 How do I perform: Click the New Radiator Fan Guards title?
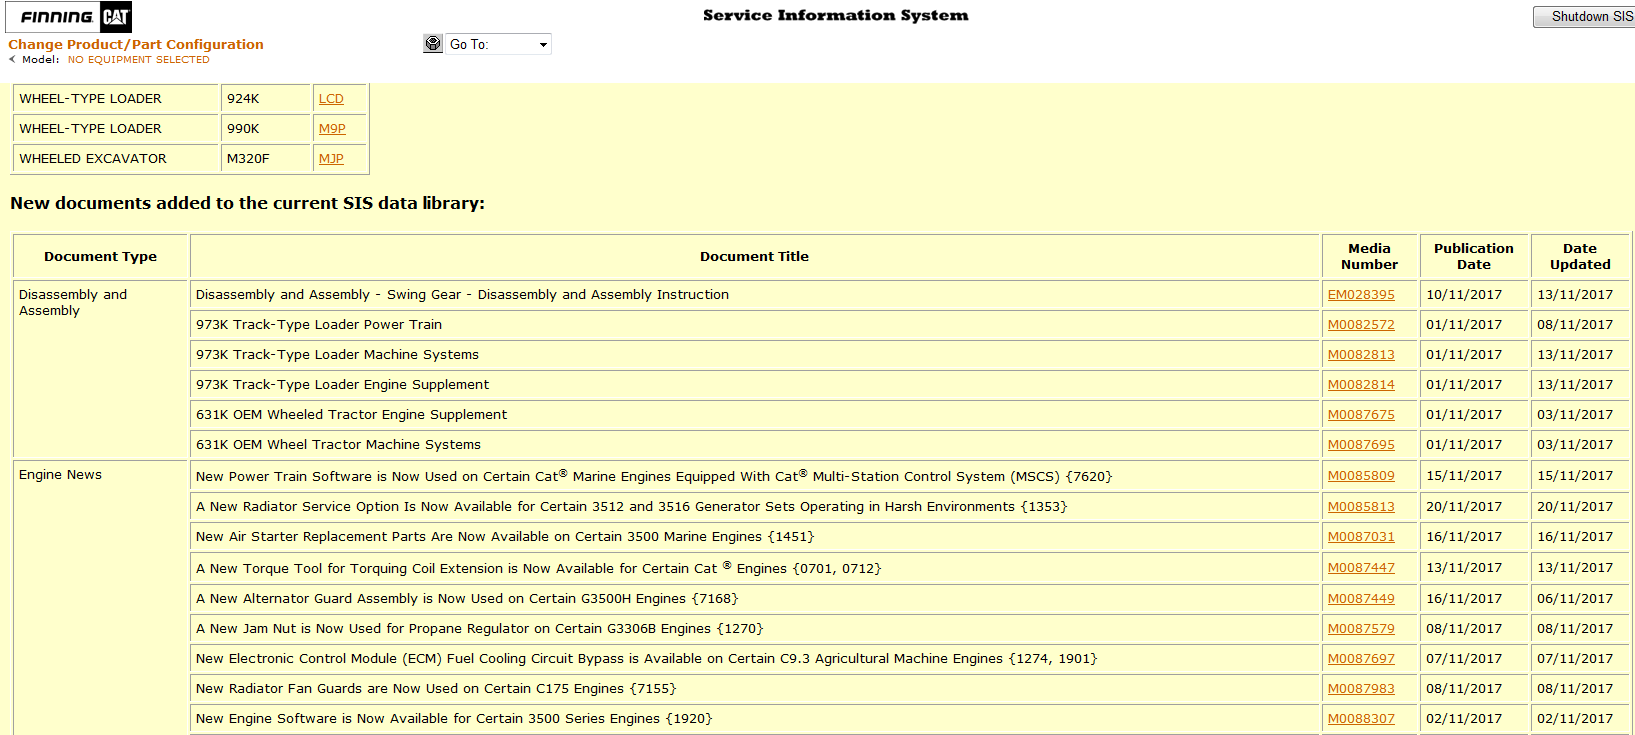[x=436, y=689]
